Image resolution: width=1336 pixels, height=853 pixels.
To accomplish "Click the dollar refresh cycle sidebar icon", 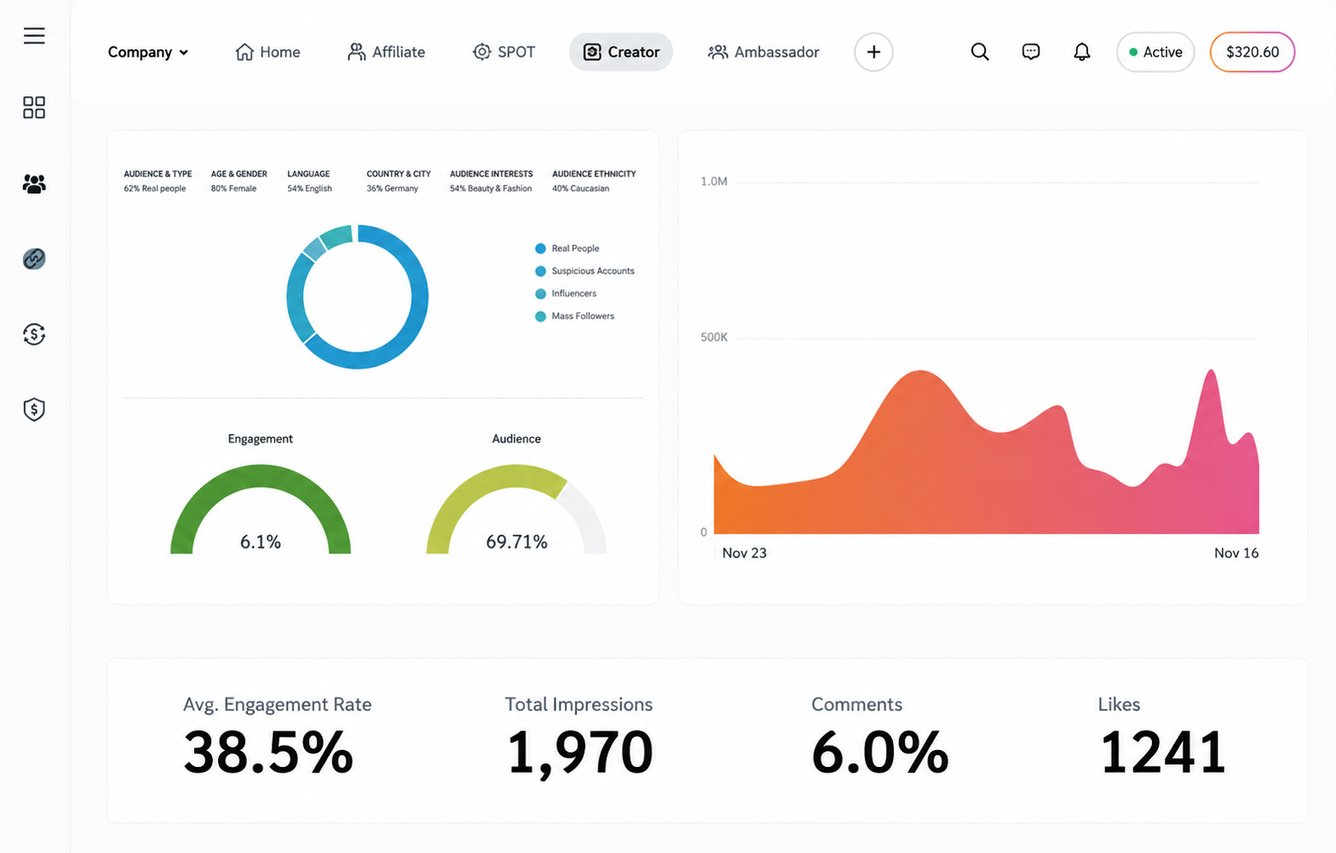I will (34, 334).
